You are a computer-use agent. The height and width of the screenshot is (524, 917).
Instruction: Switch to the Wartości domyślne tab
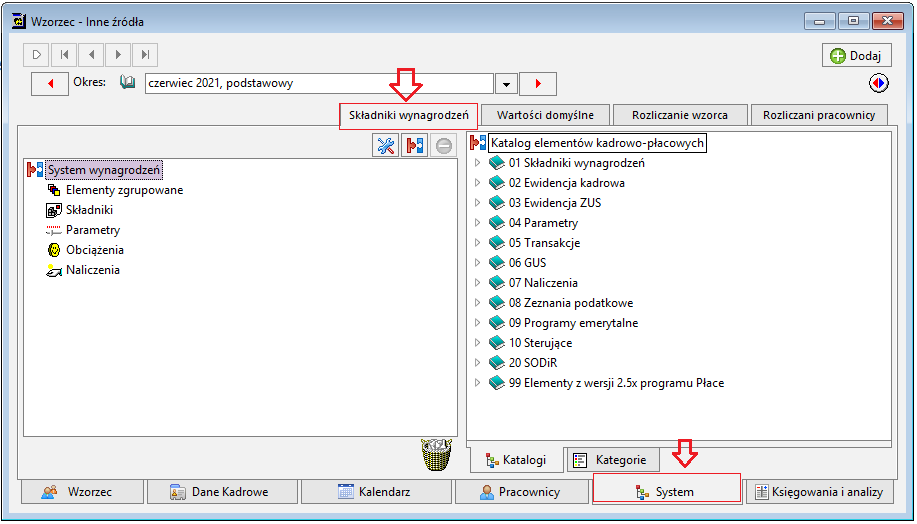tap(545, 115)
